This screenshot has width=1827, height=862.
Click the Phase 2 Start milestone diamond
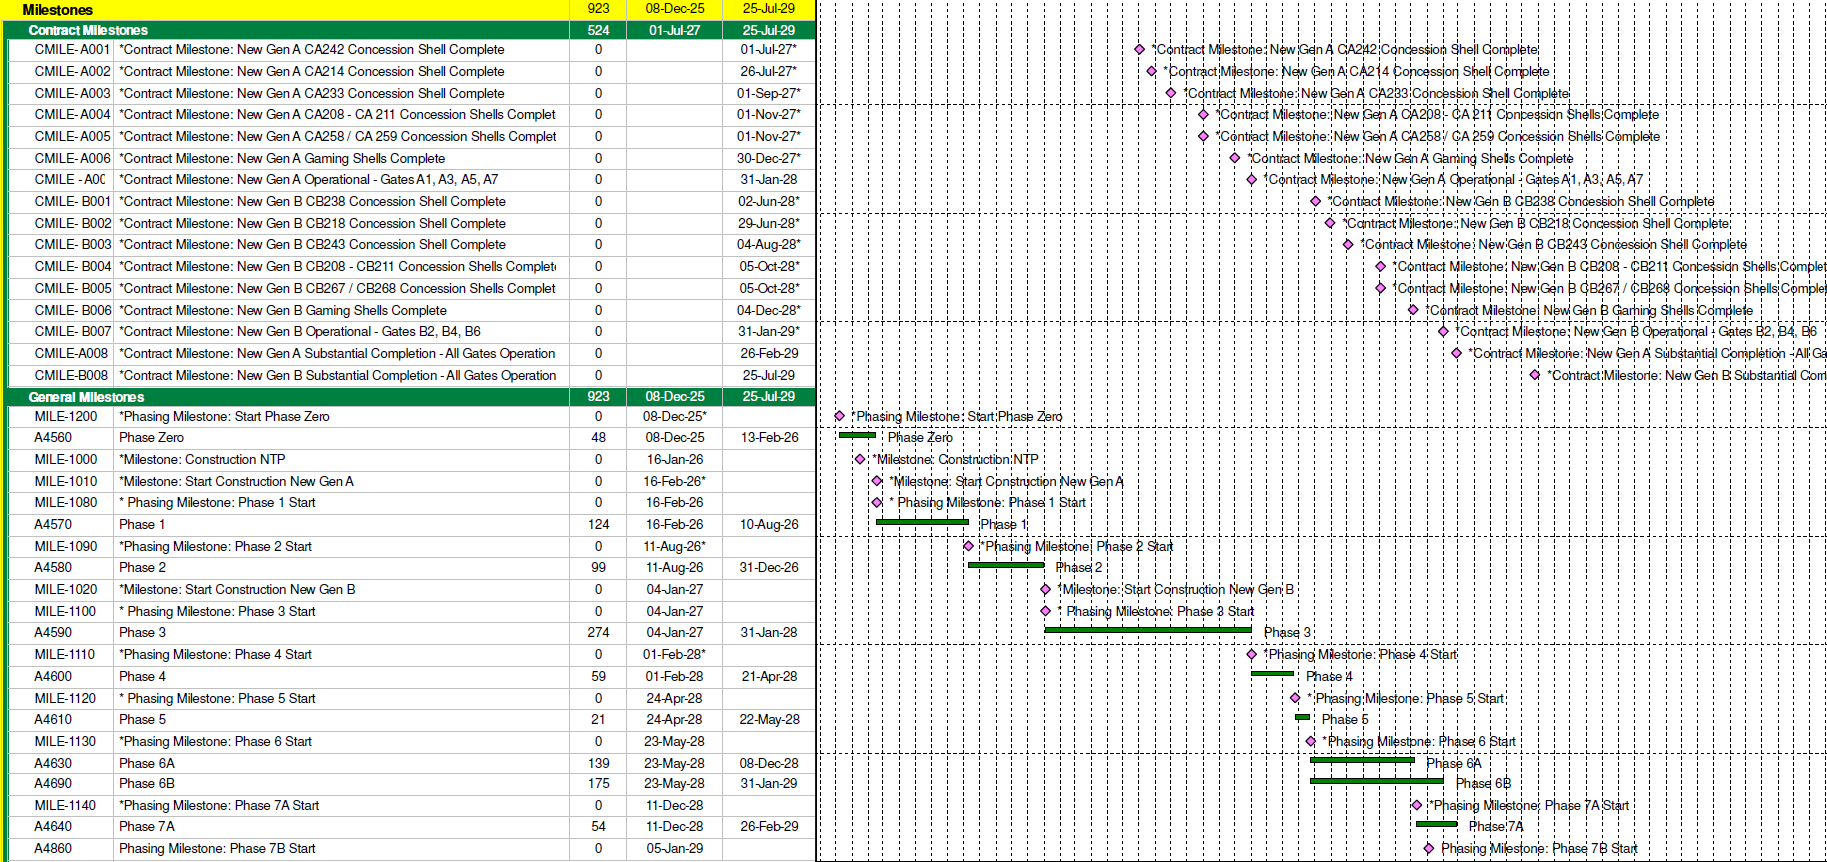968,546
